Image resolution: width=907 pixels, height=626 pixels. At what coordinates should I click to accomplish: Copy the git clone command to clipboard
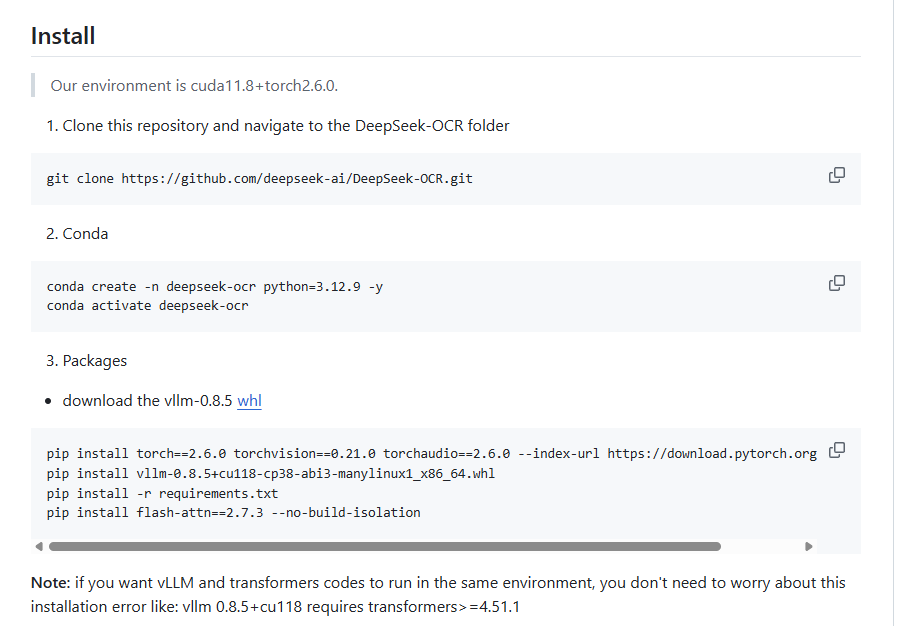coord(836,174)
